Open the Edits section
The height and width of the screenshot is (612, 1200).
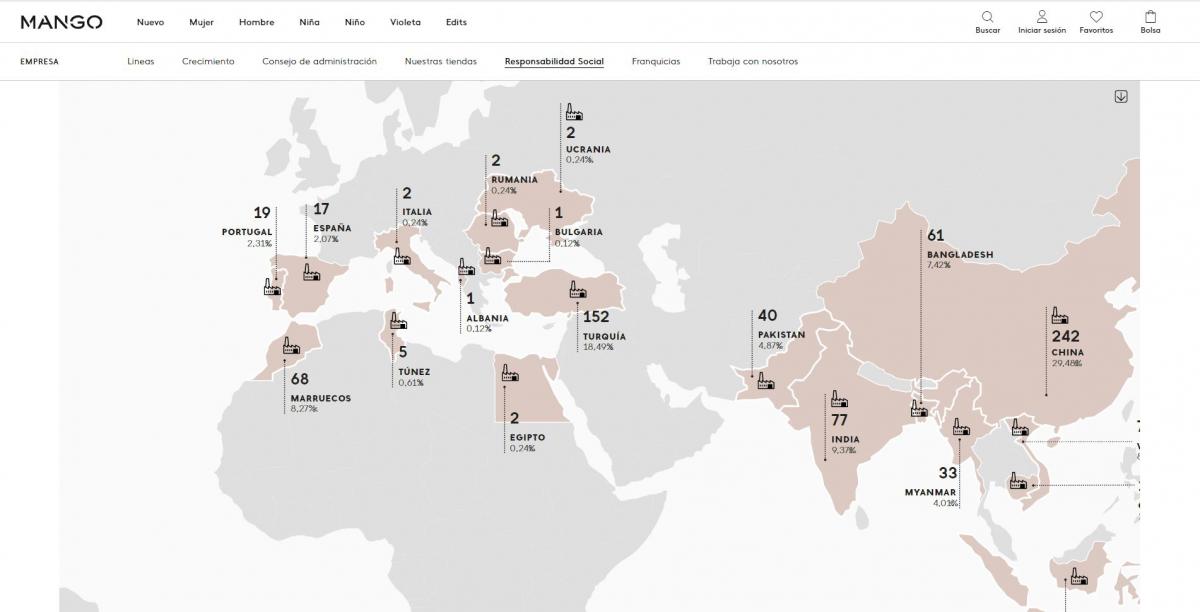(456, 21)
